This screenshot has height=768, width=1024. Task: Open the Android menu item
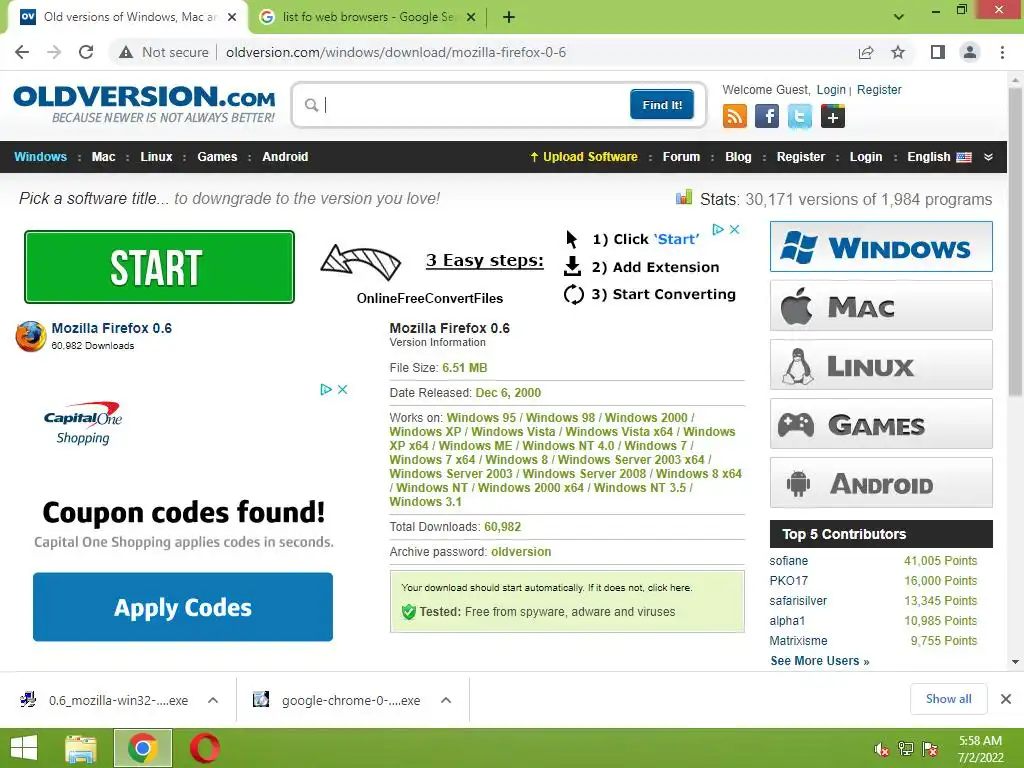coord(285,157)
